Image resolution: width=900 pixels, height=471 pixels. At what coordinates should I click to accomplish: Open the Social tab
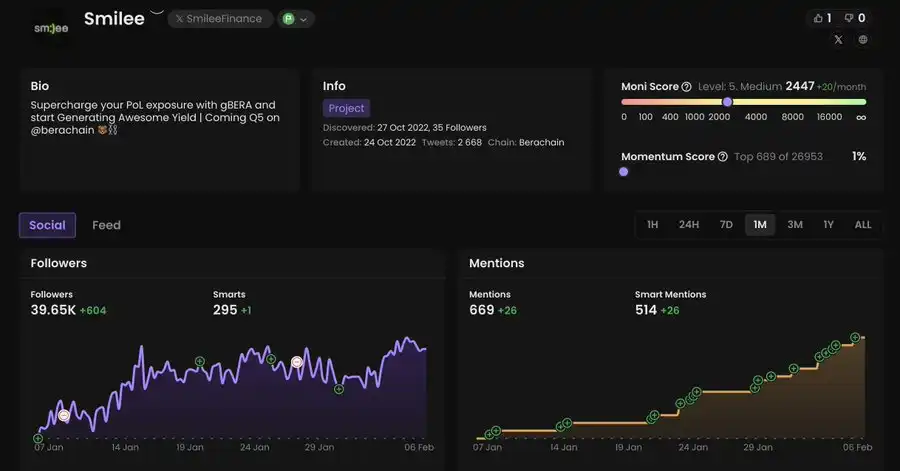click(47, 225)
